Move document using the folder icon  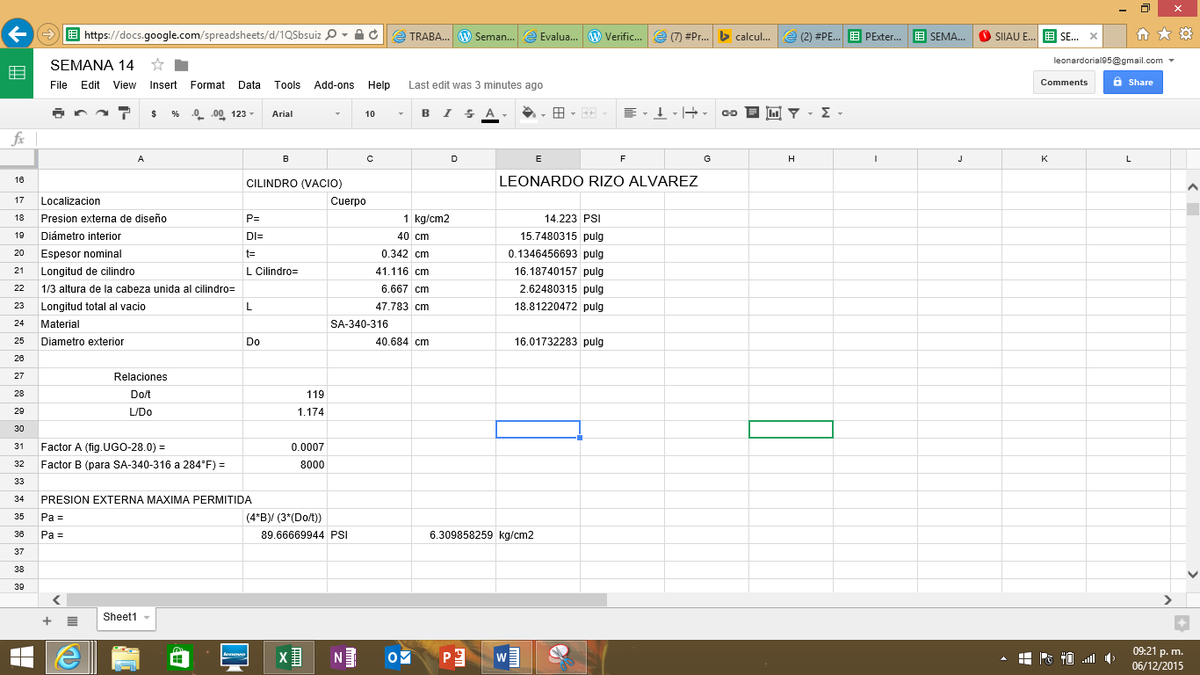click(x=182, y=65)
